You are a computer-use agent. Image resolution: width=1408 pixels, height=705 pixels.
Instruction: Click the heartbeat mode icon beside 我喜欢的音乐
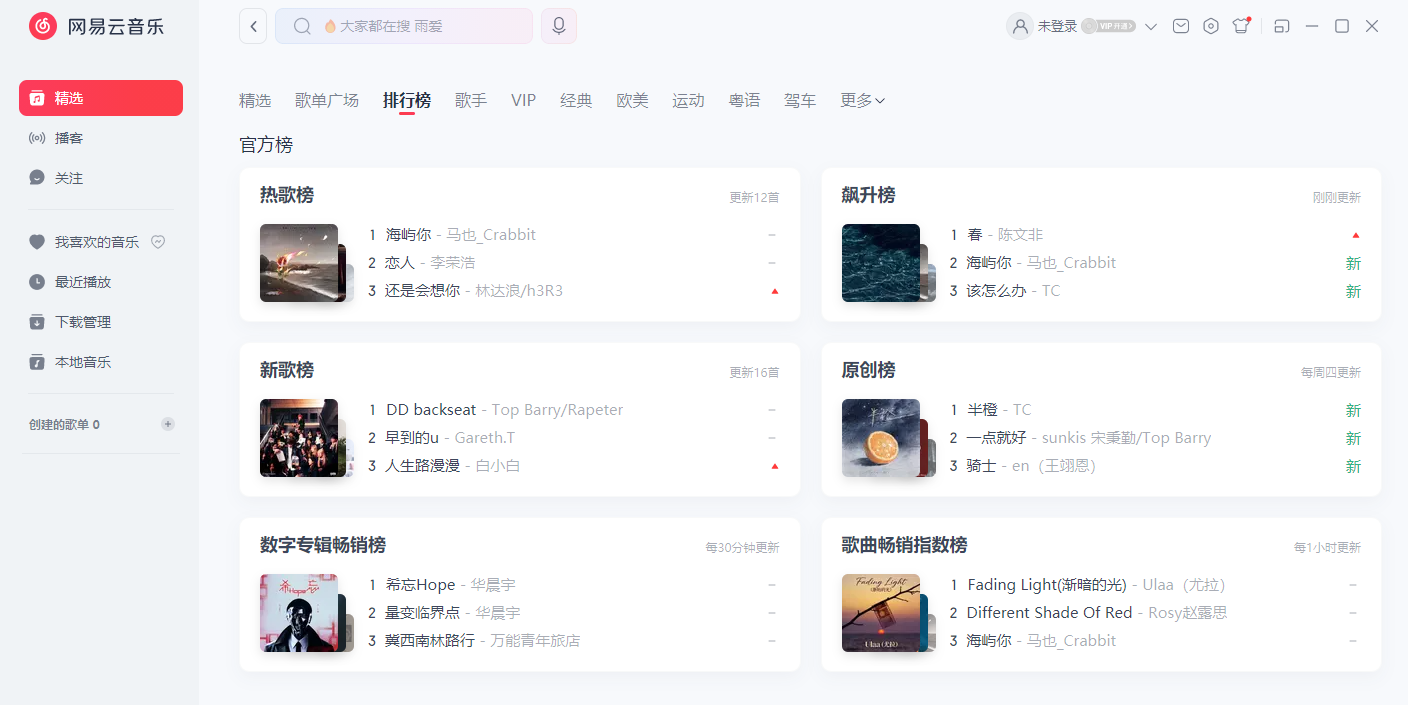pos(157,242)
